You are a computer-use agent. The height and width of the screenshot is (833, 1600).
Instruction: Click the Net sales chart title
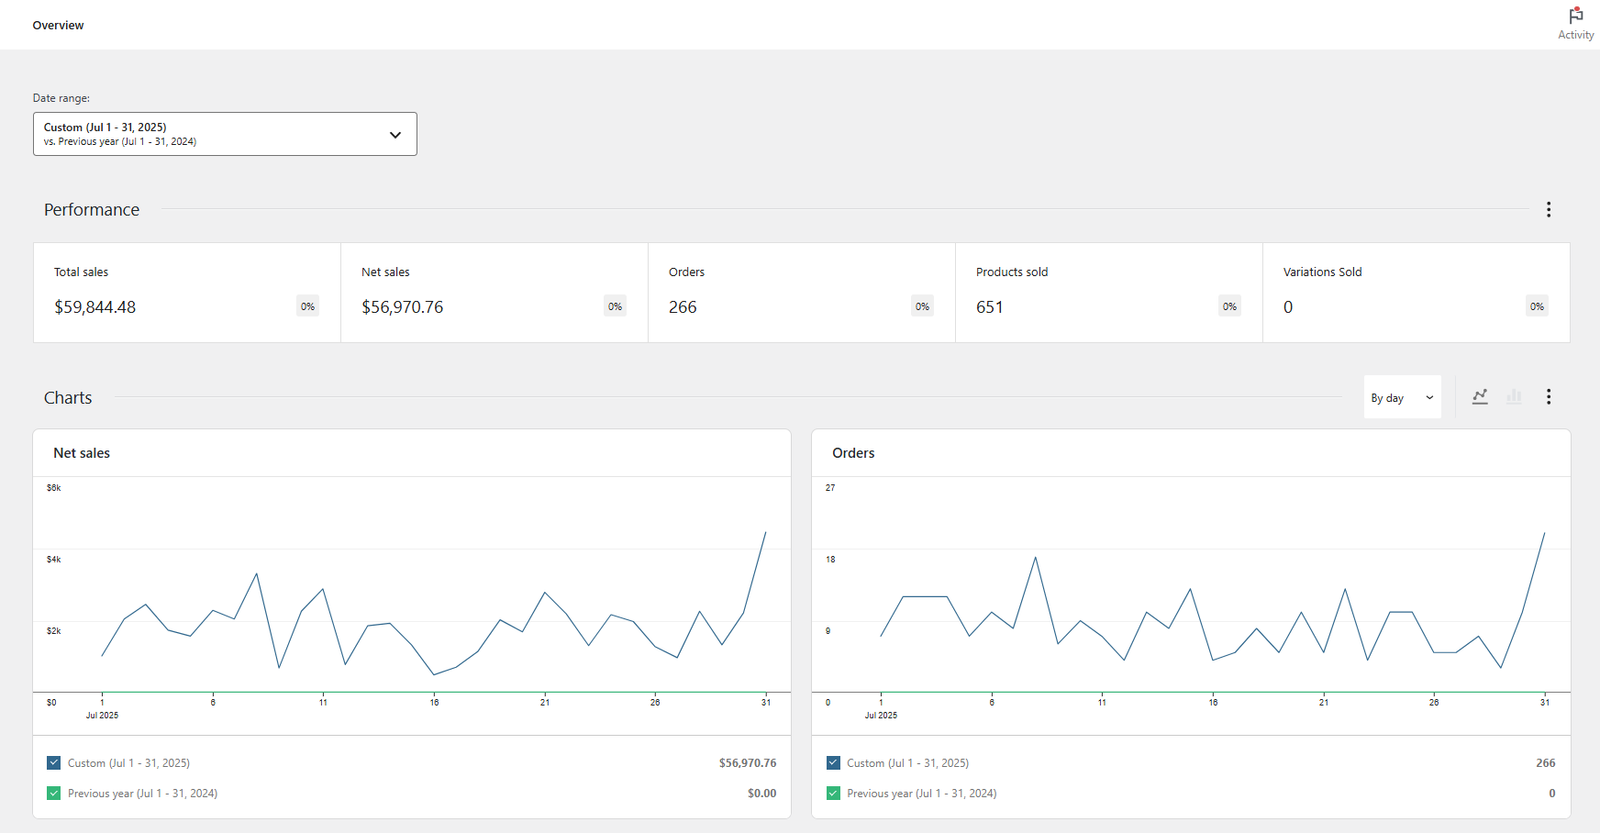coord(82,453)
